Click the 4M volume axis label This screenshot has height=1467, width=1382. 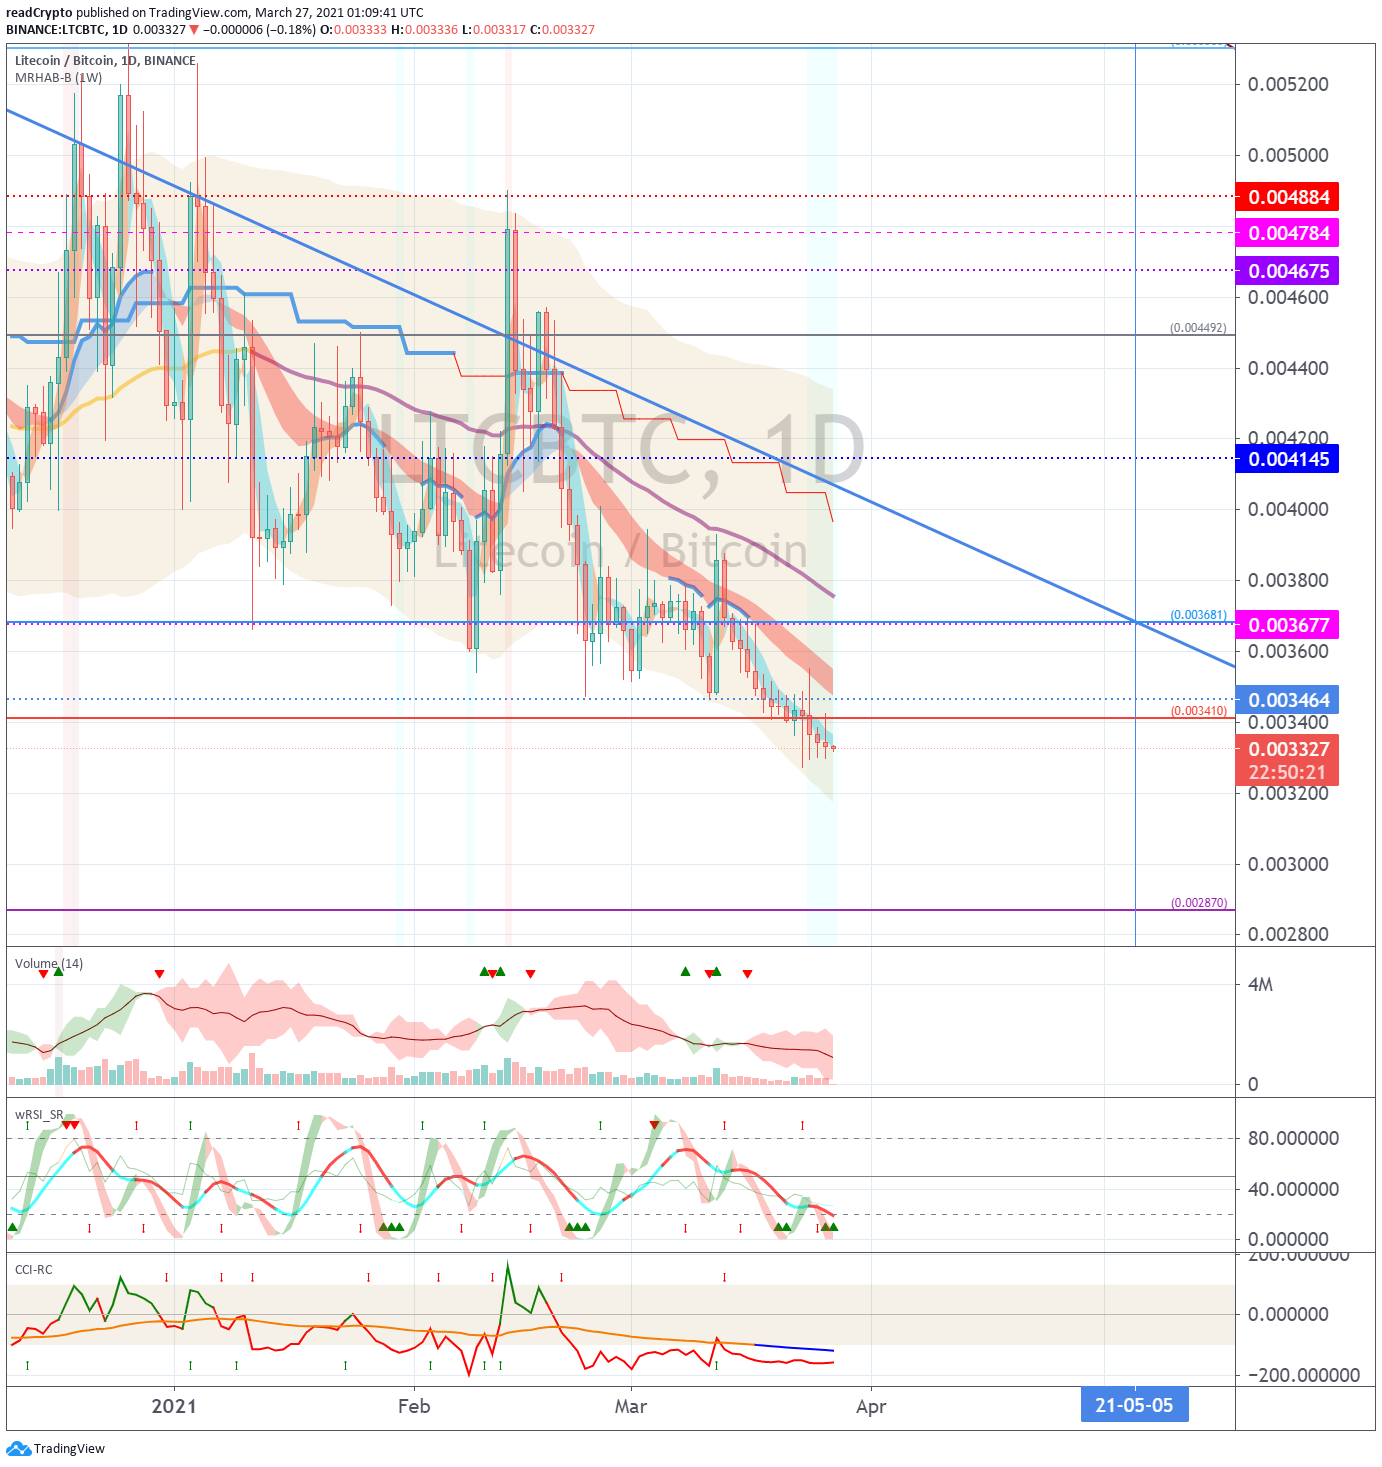click(1260, 984)
